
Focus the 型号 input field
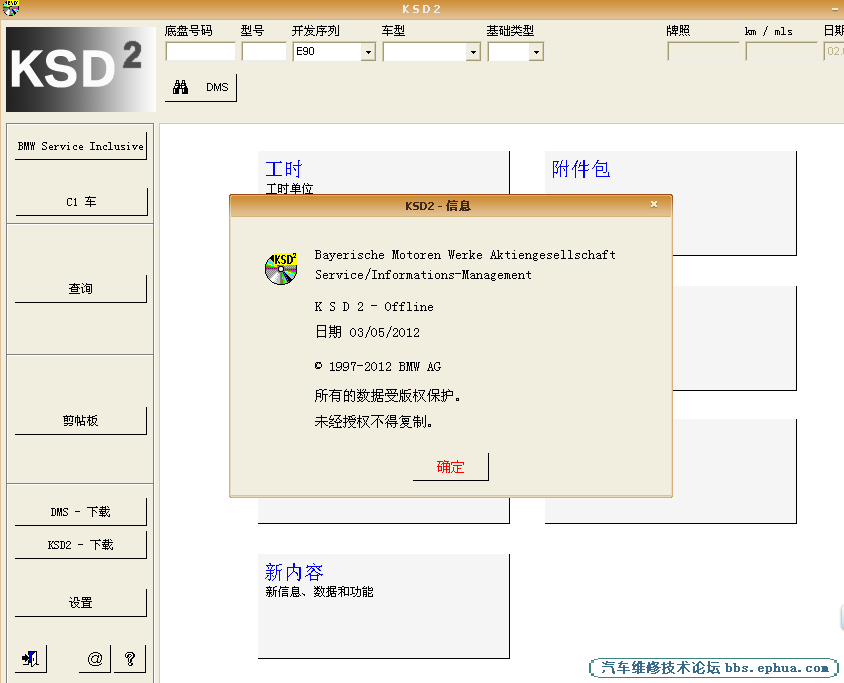tap(264, 52)
